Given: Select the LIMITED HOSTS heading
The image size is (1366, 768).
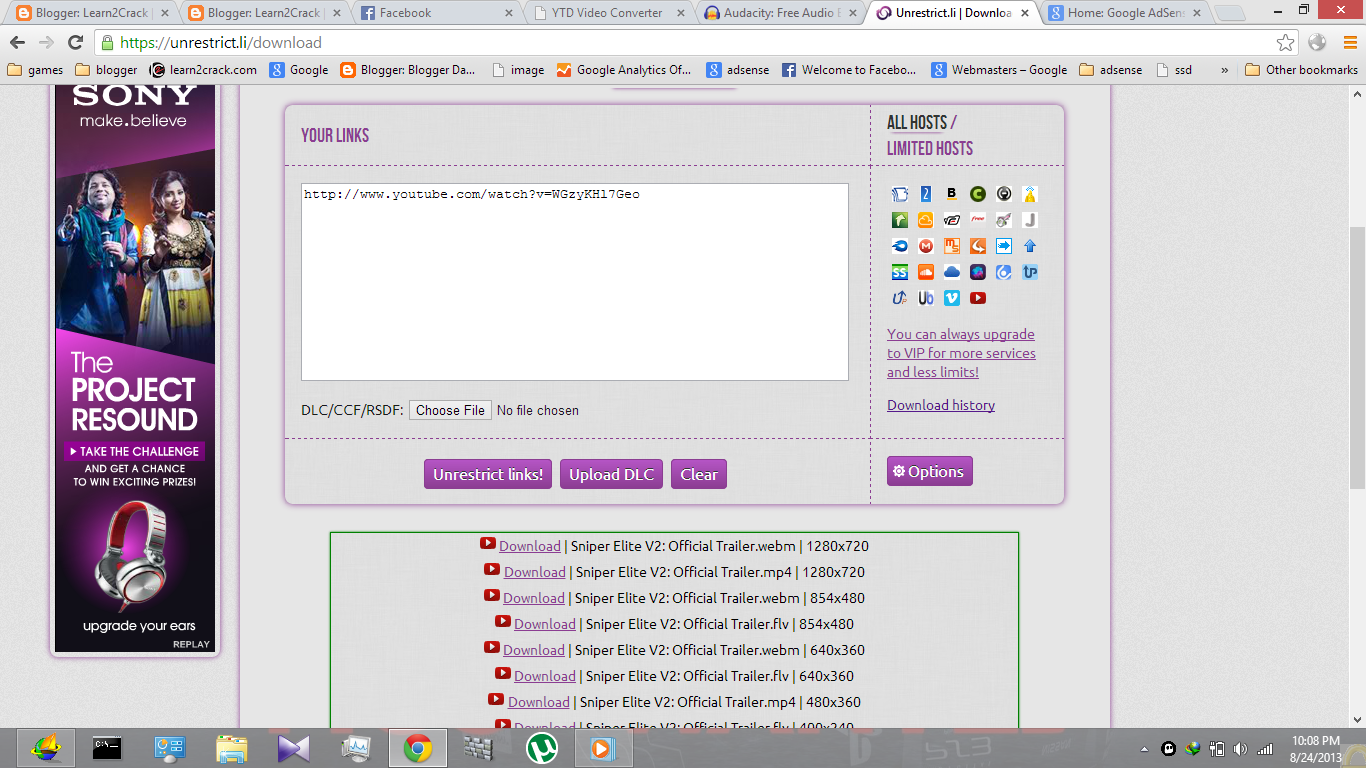Looking at the screenshot, I should [930, 149].
